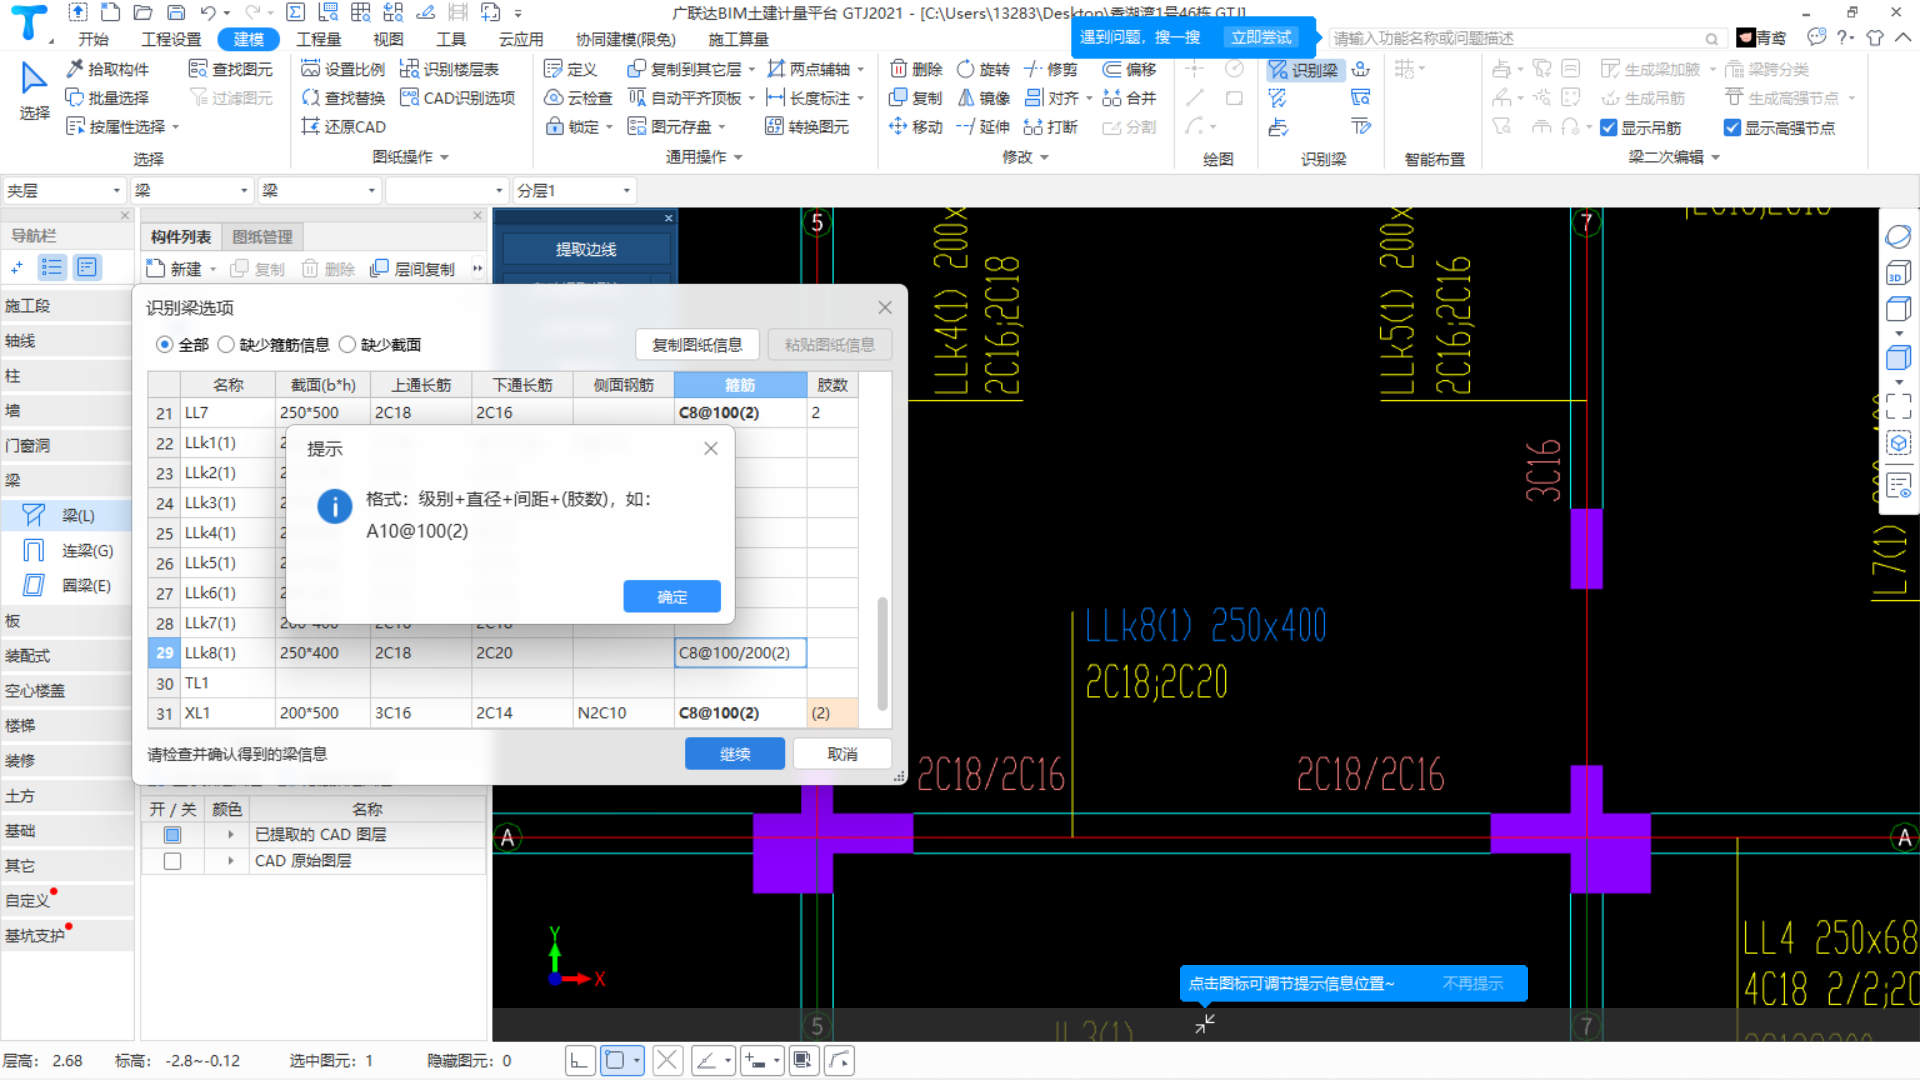
Task: Click the 查找图元 find element tool
Action: pos(232,69)
